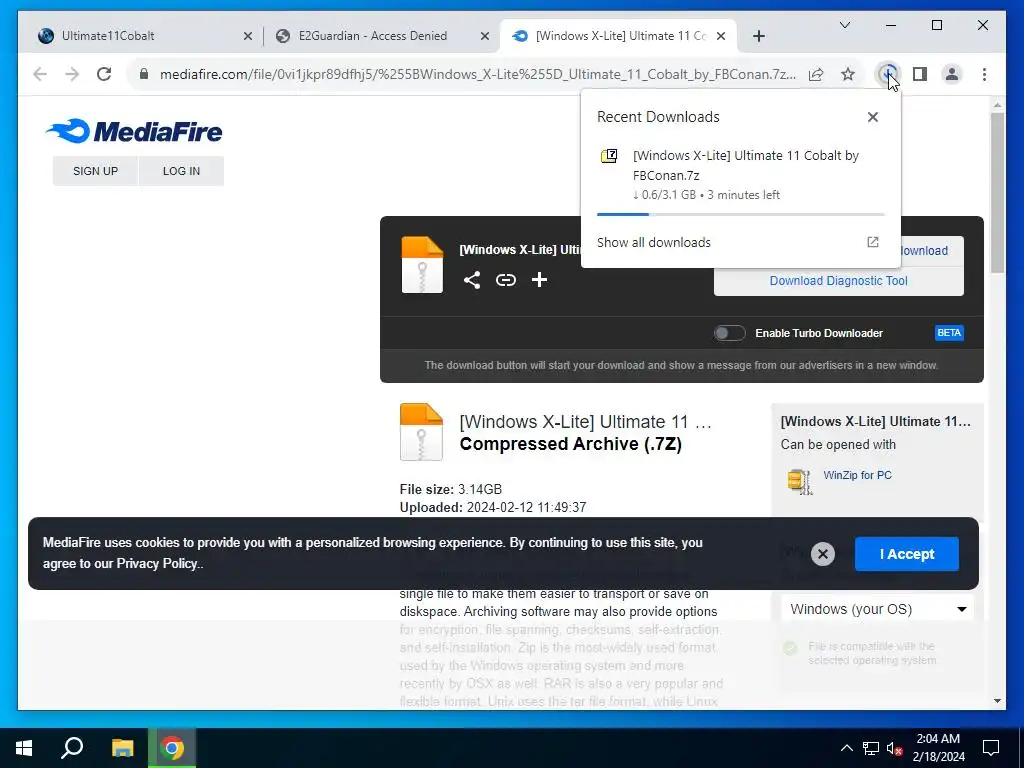Image resolution: width=1024 pixels, height=768 pixels.
Task: Switch to E2Guardian - Access Denied tab
Action: tap(381, 36)
